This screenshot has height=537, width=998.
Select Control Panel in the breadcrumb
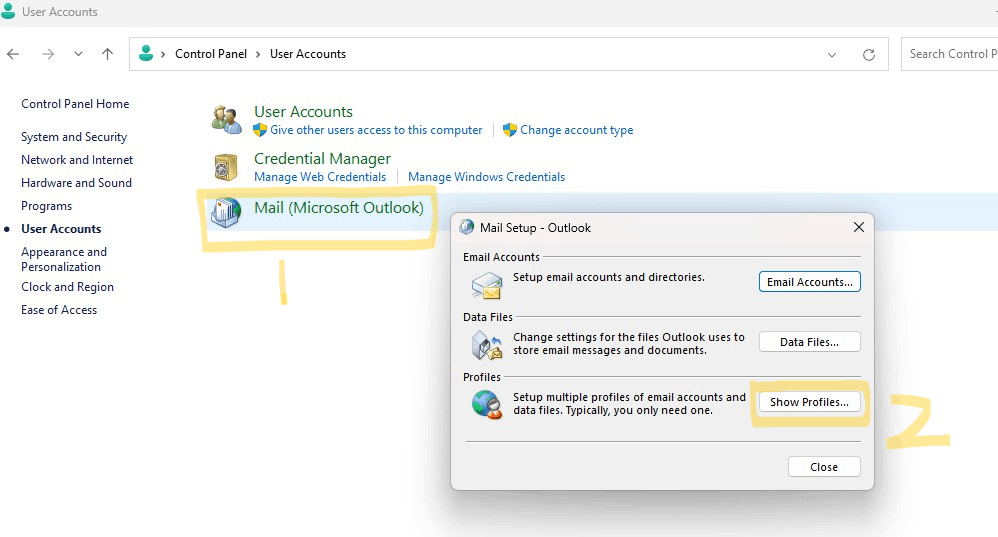point(211,54)
